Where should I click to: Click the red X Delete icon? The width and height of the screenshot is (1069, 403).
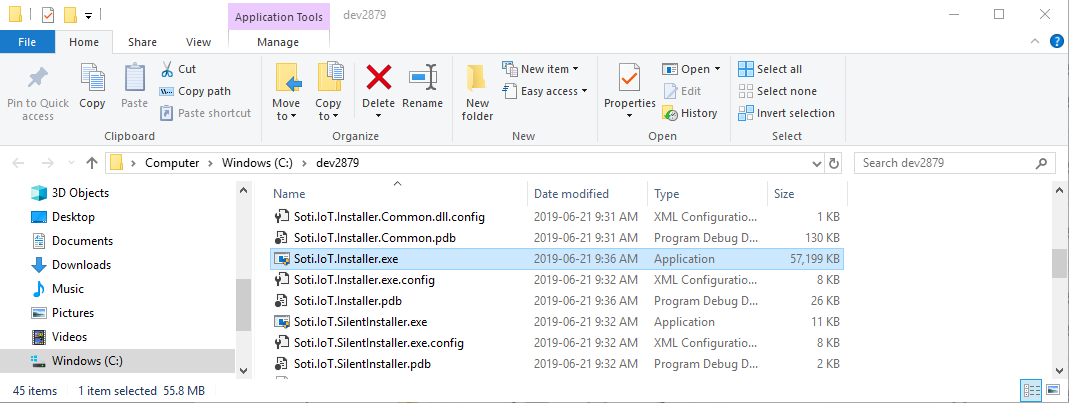coord(378,77)
